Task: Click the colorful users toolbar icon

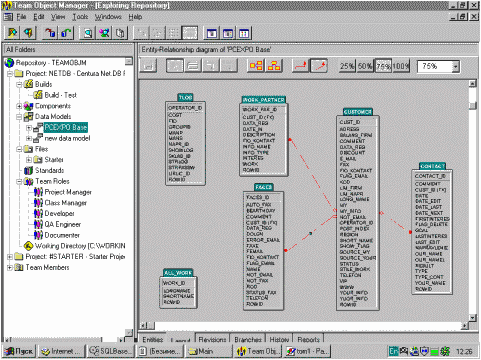Action: pyautogui.click(x=104, y=33)
